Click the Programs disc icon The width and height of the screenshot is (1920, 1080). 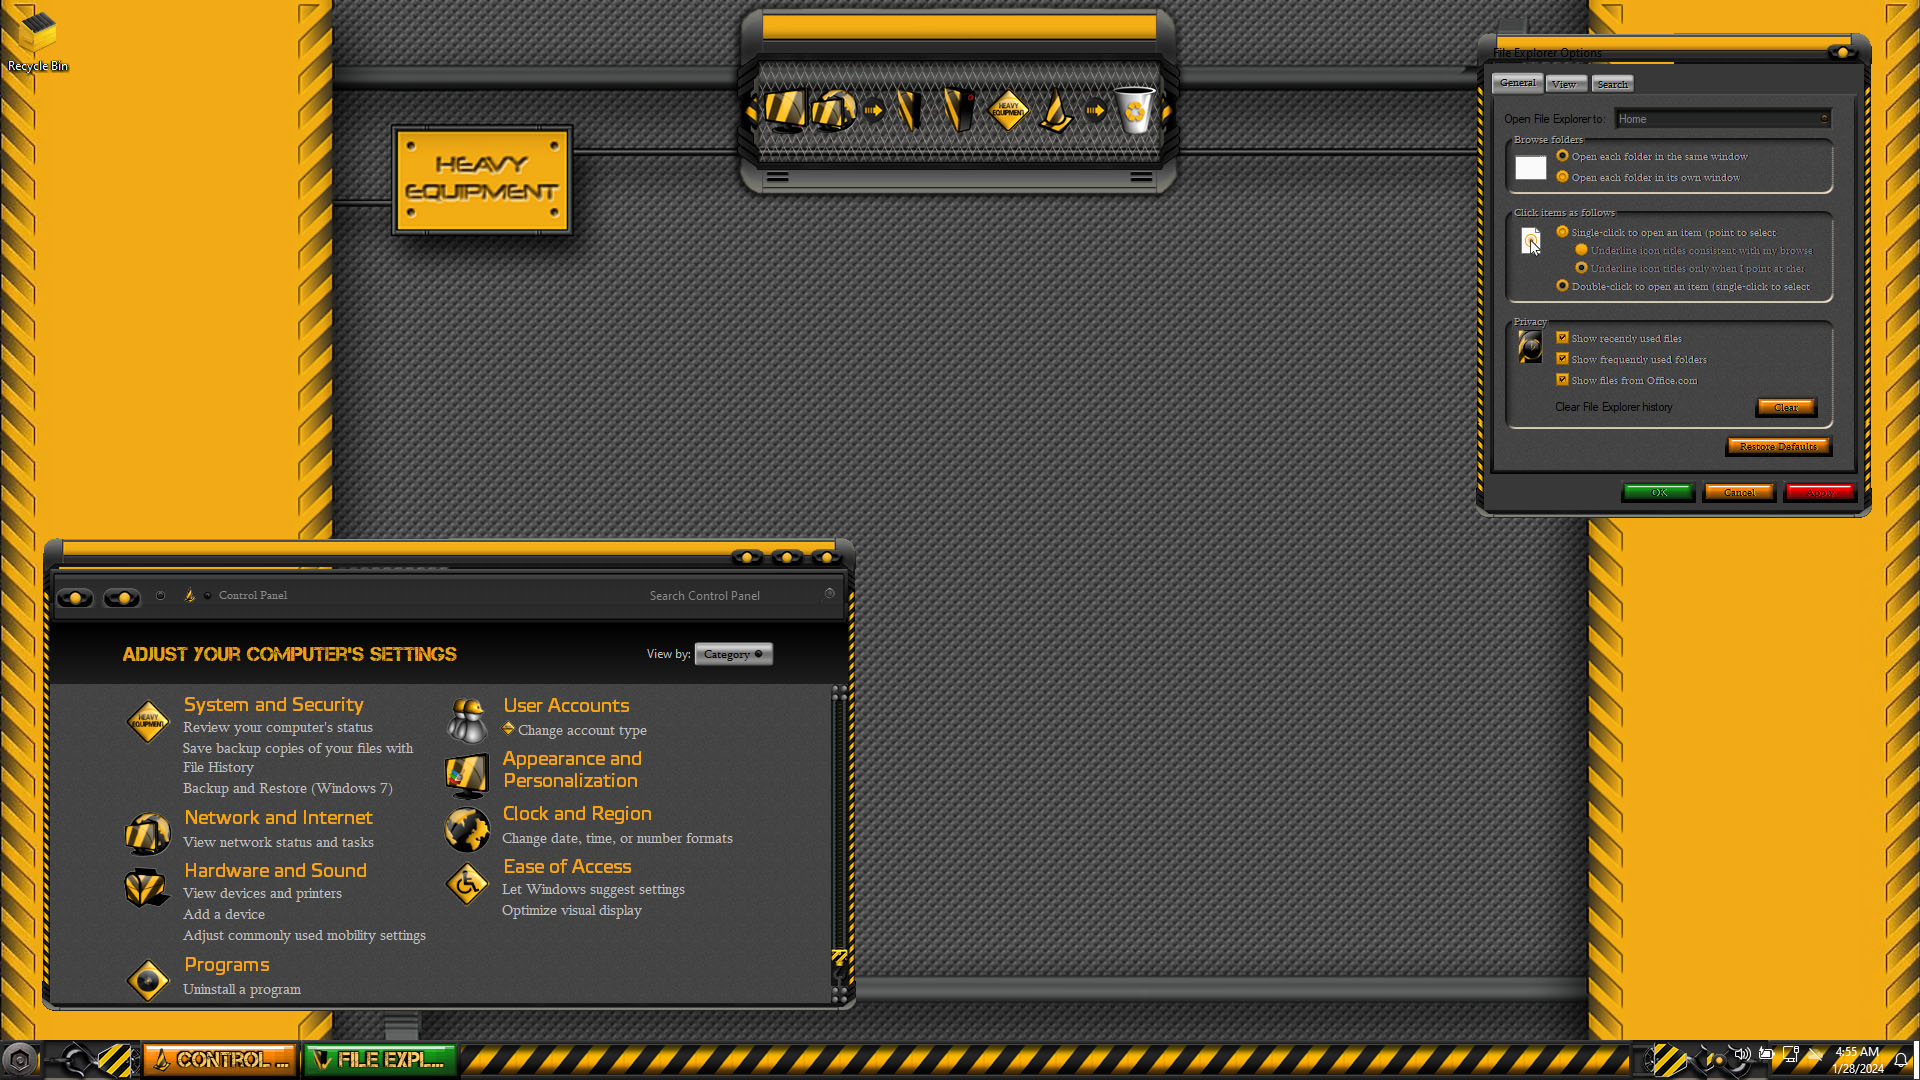tap(148, 980)
